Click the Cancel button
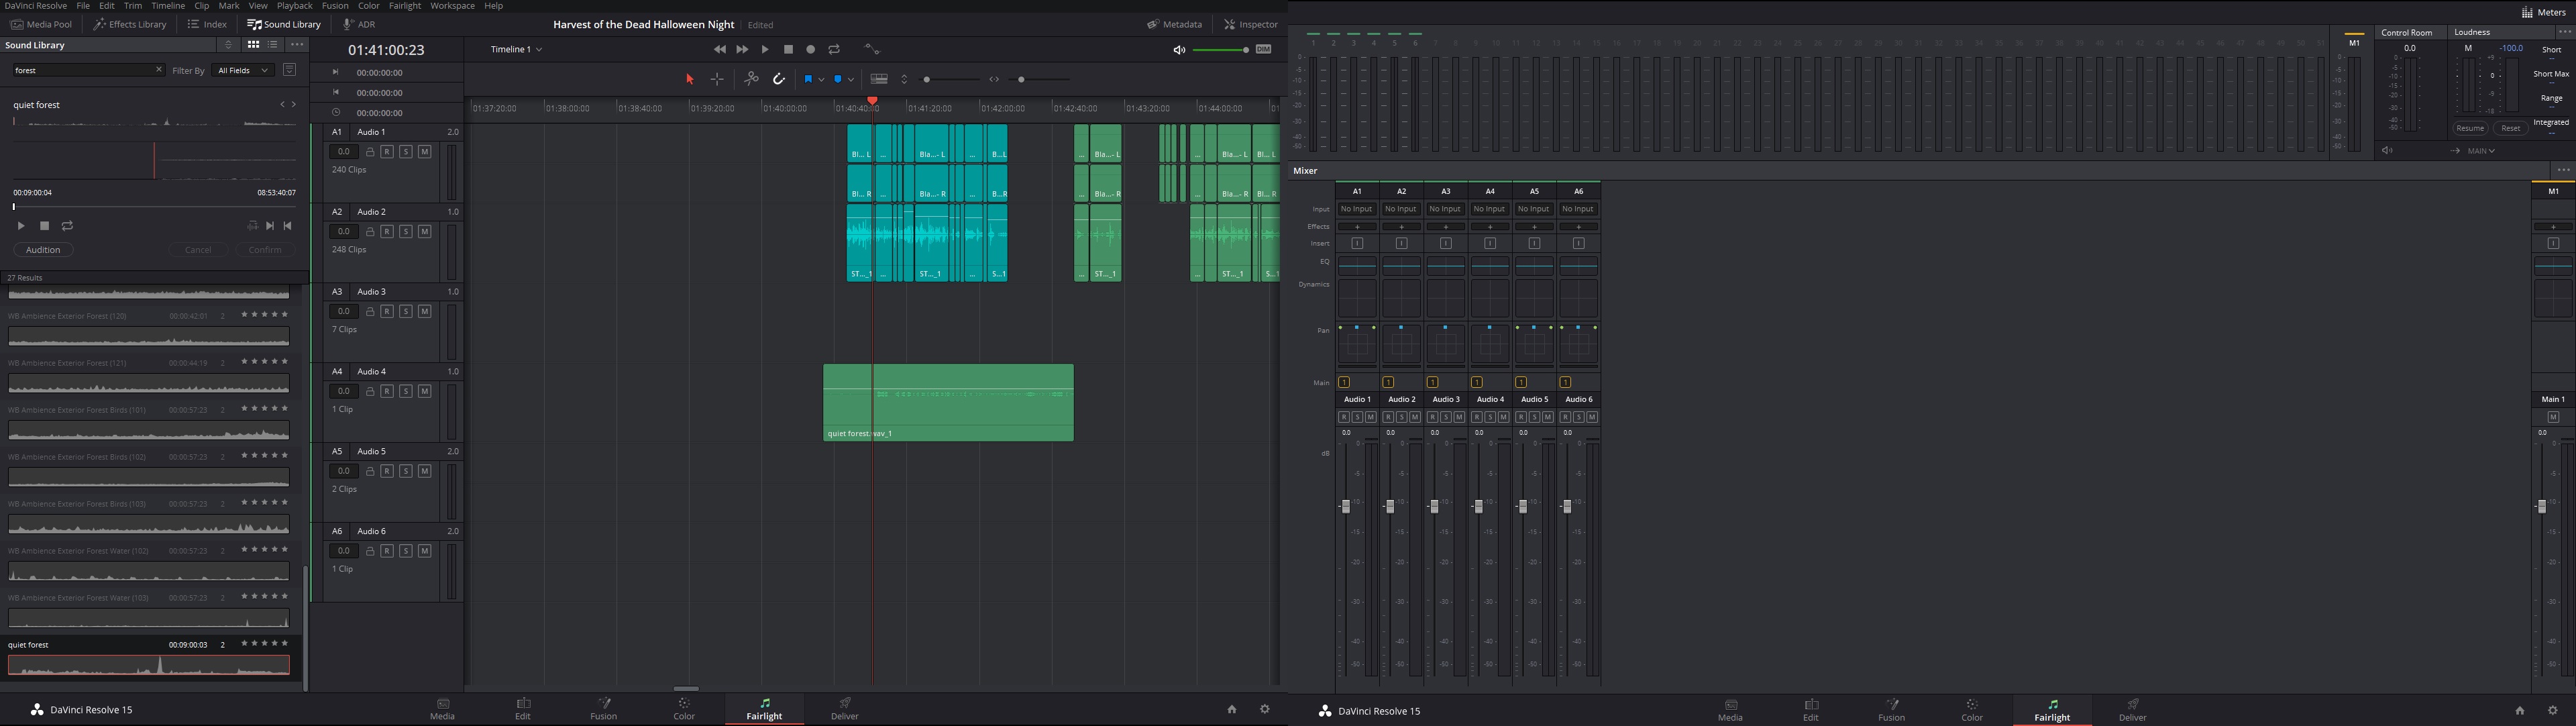The image size is (2576, 726). click(x=198, y=250)
